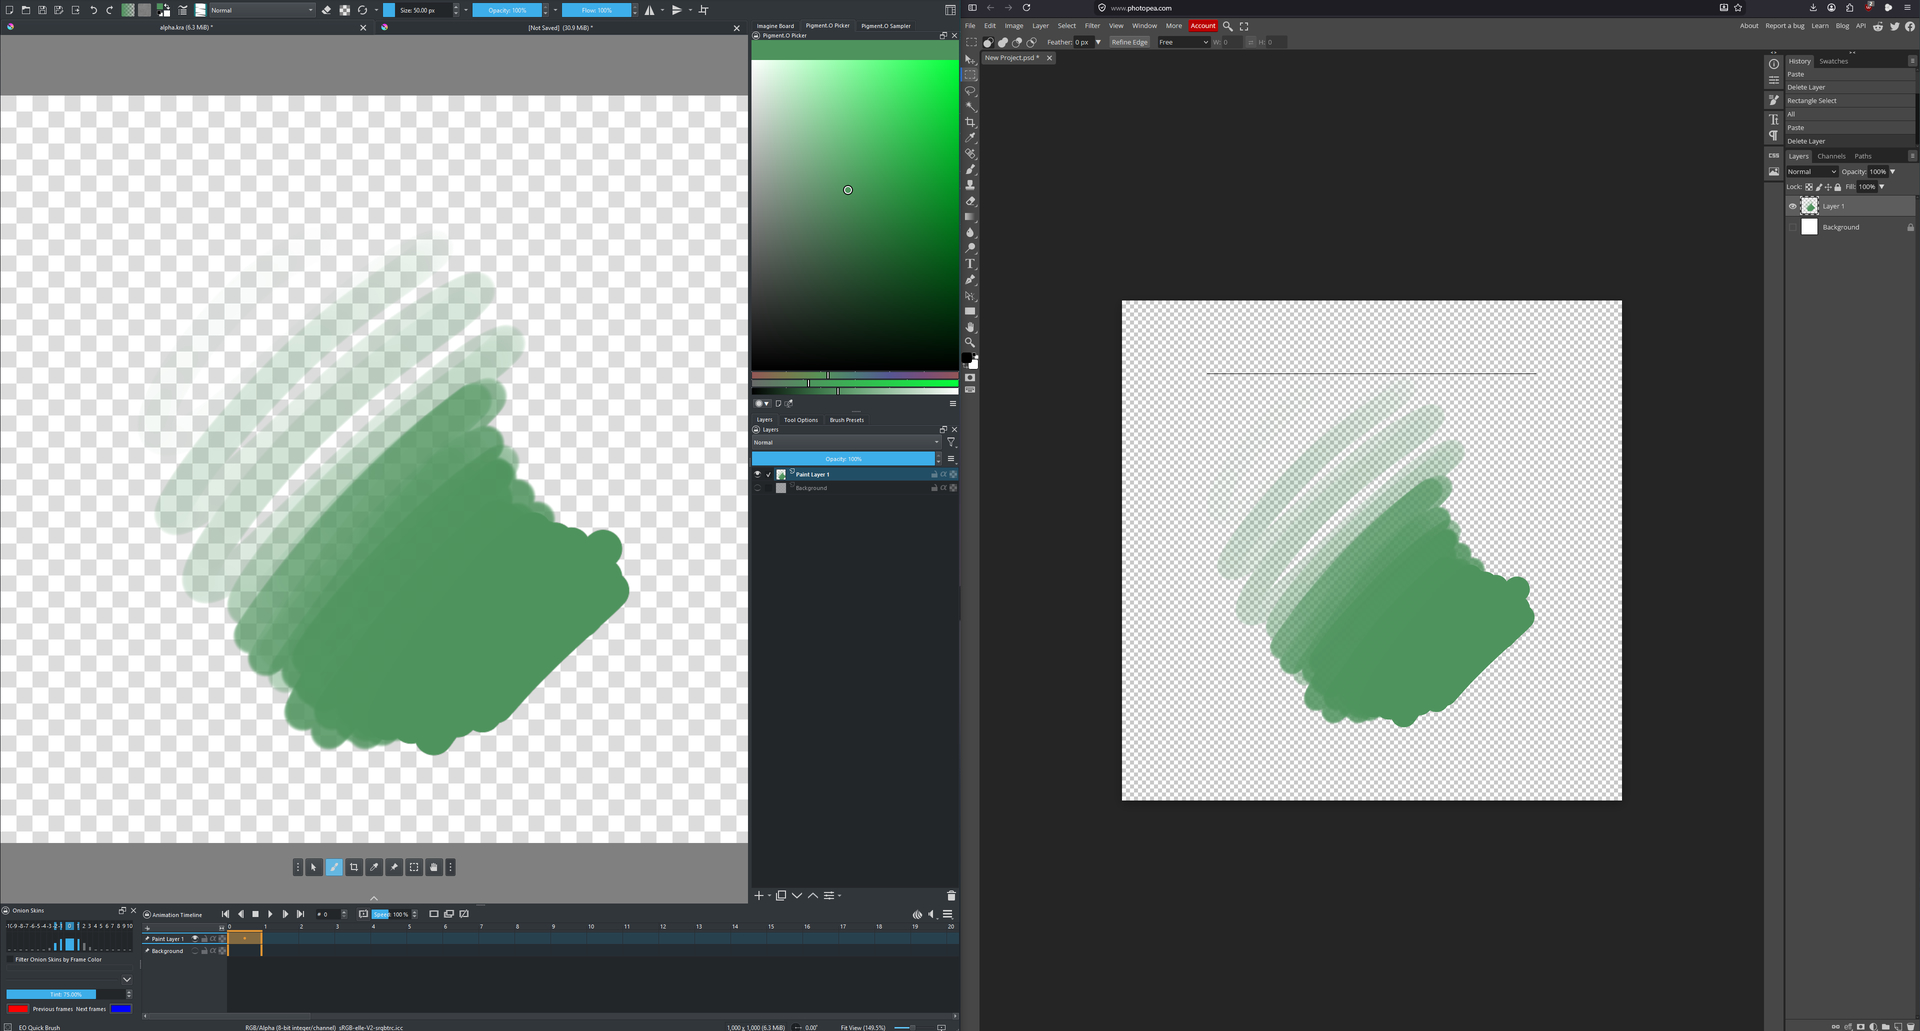The width and height of the screenshot is (1920, 1031).
Task: Adjust the brush Flow slider
Action: (596, 10)
